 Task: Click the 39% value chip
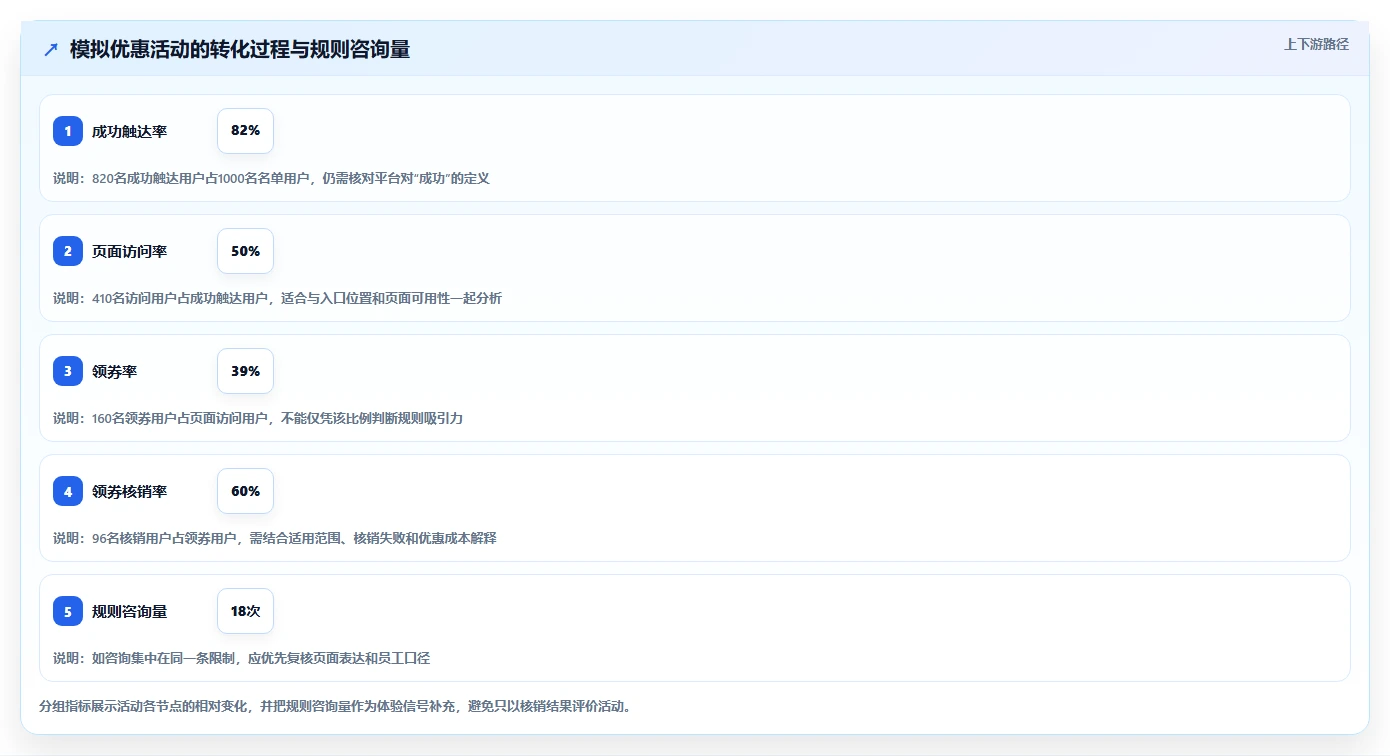(x=245, y=371)
